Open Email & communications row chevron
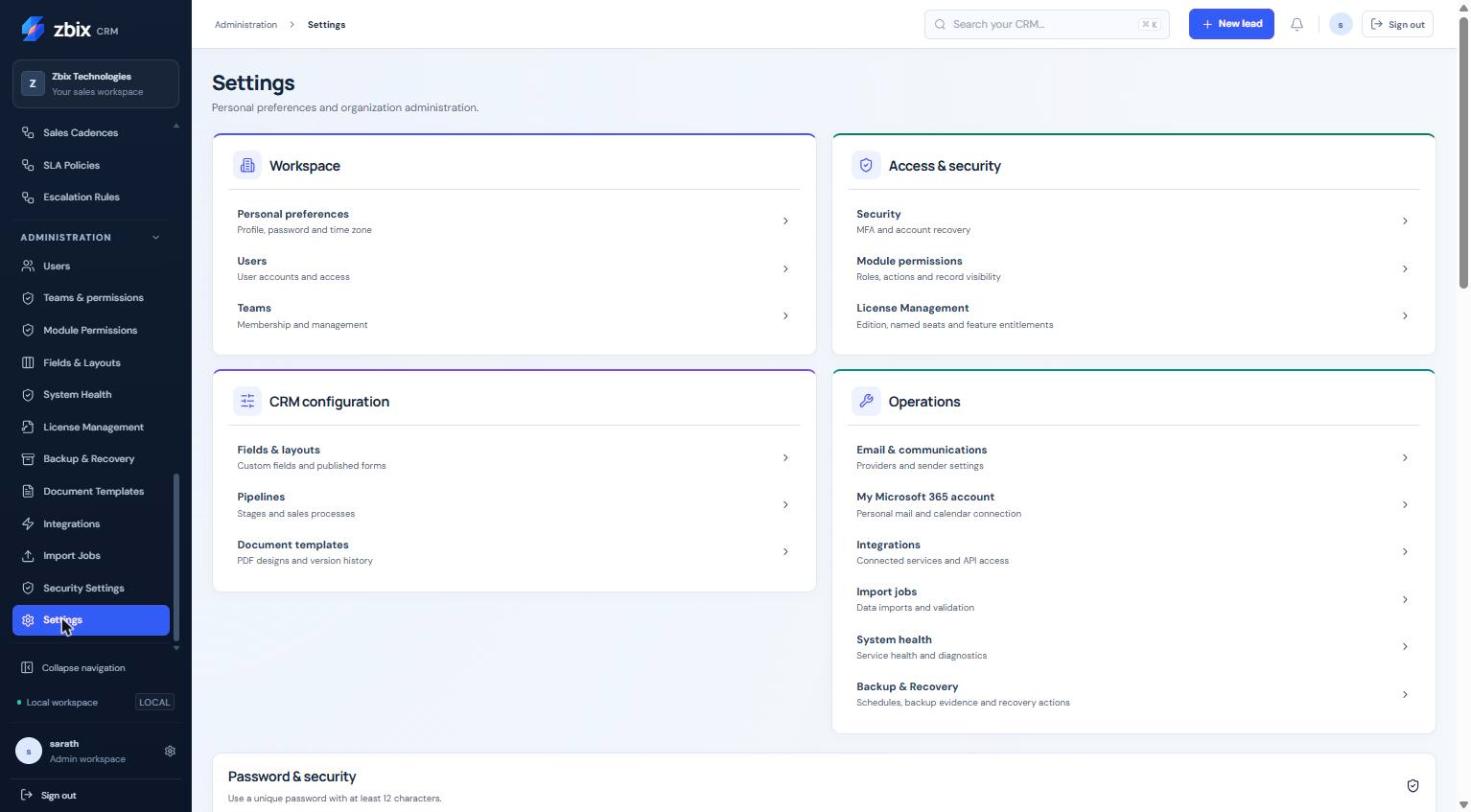The image size is (1471, 812). click(x=1405, y=458)
